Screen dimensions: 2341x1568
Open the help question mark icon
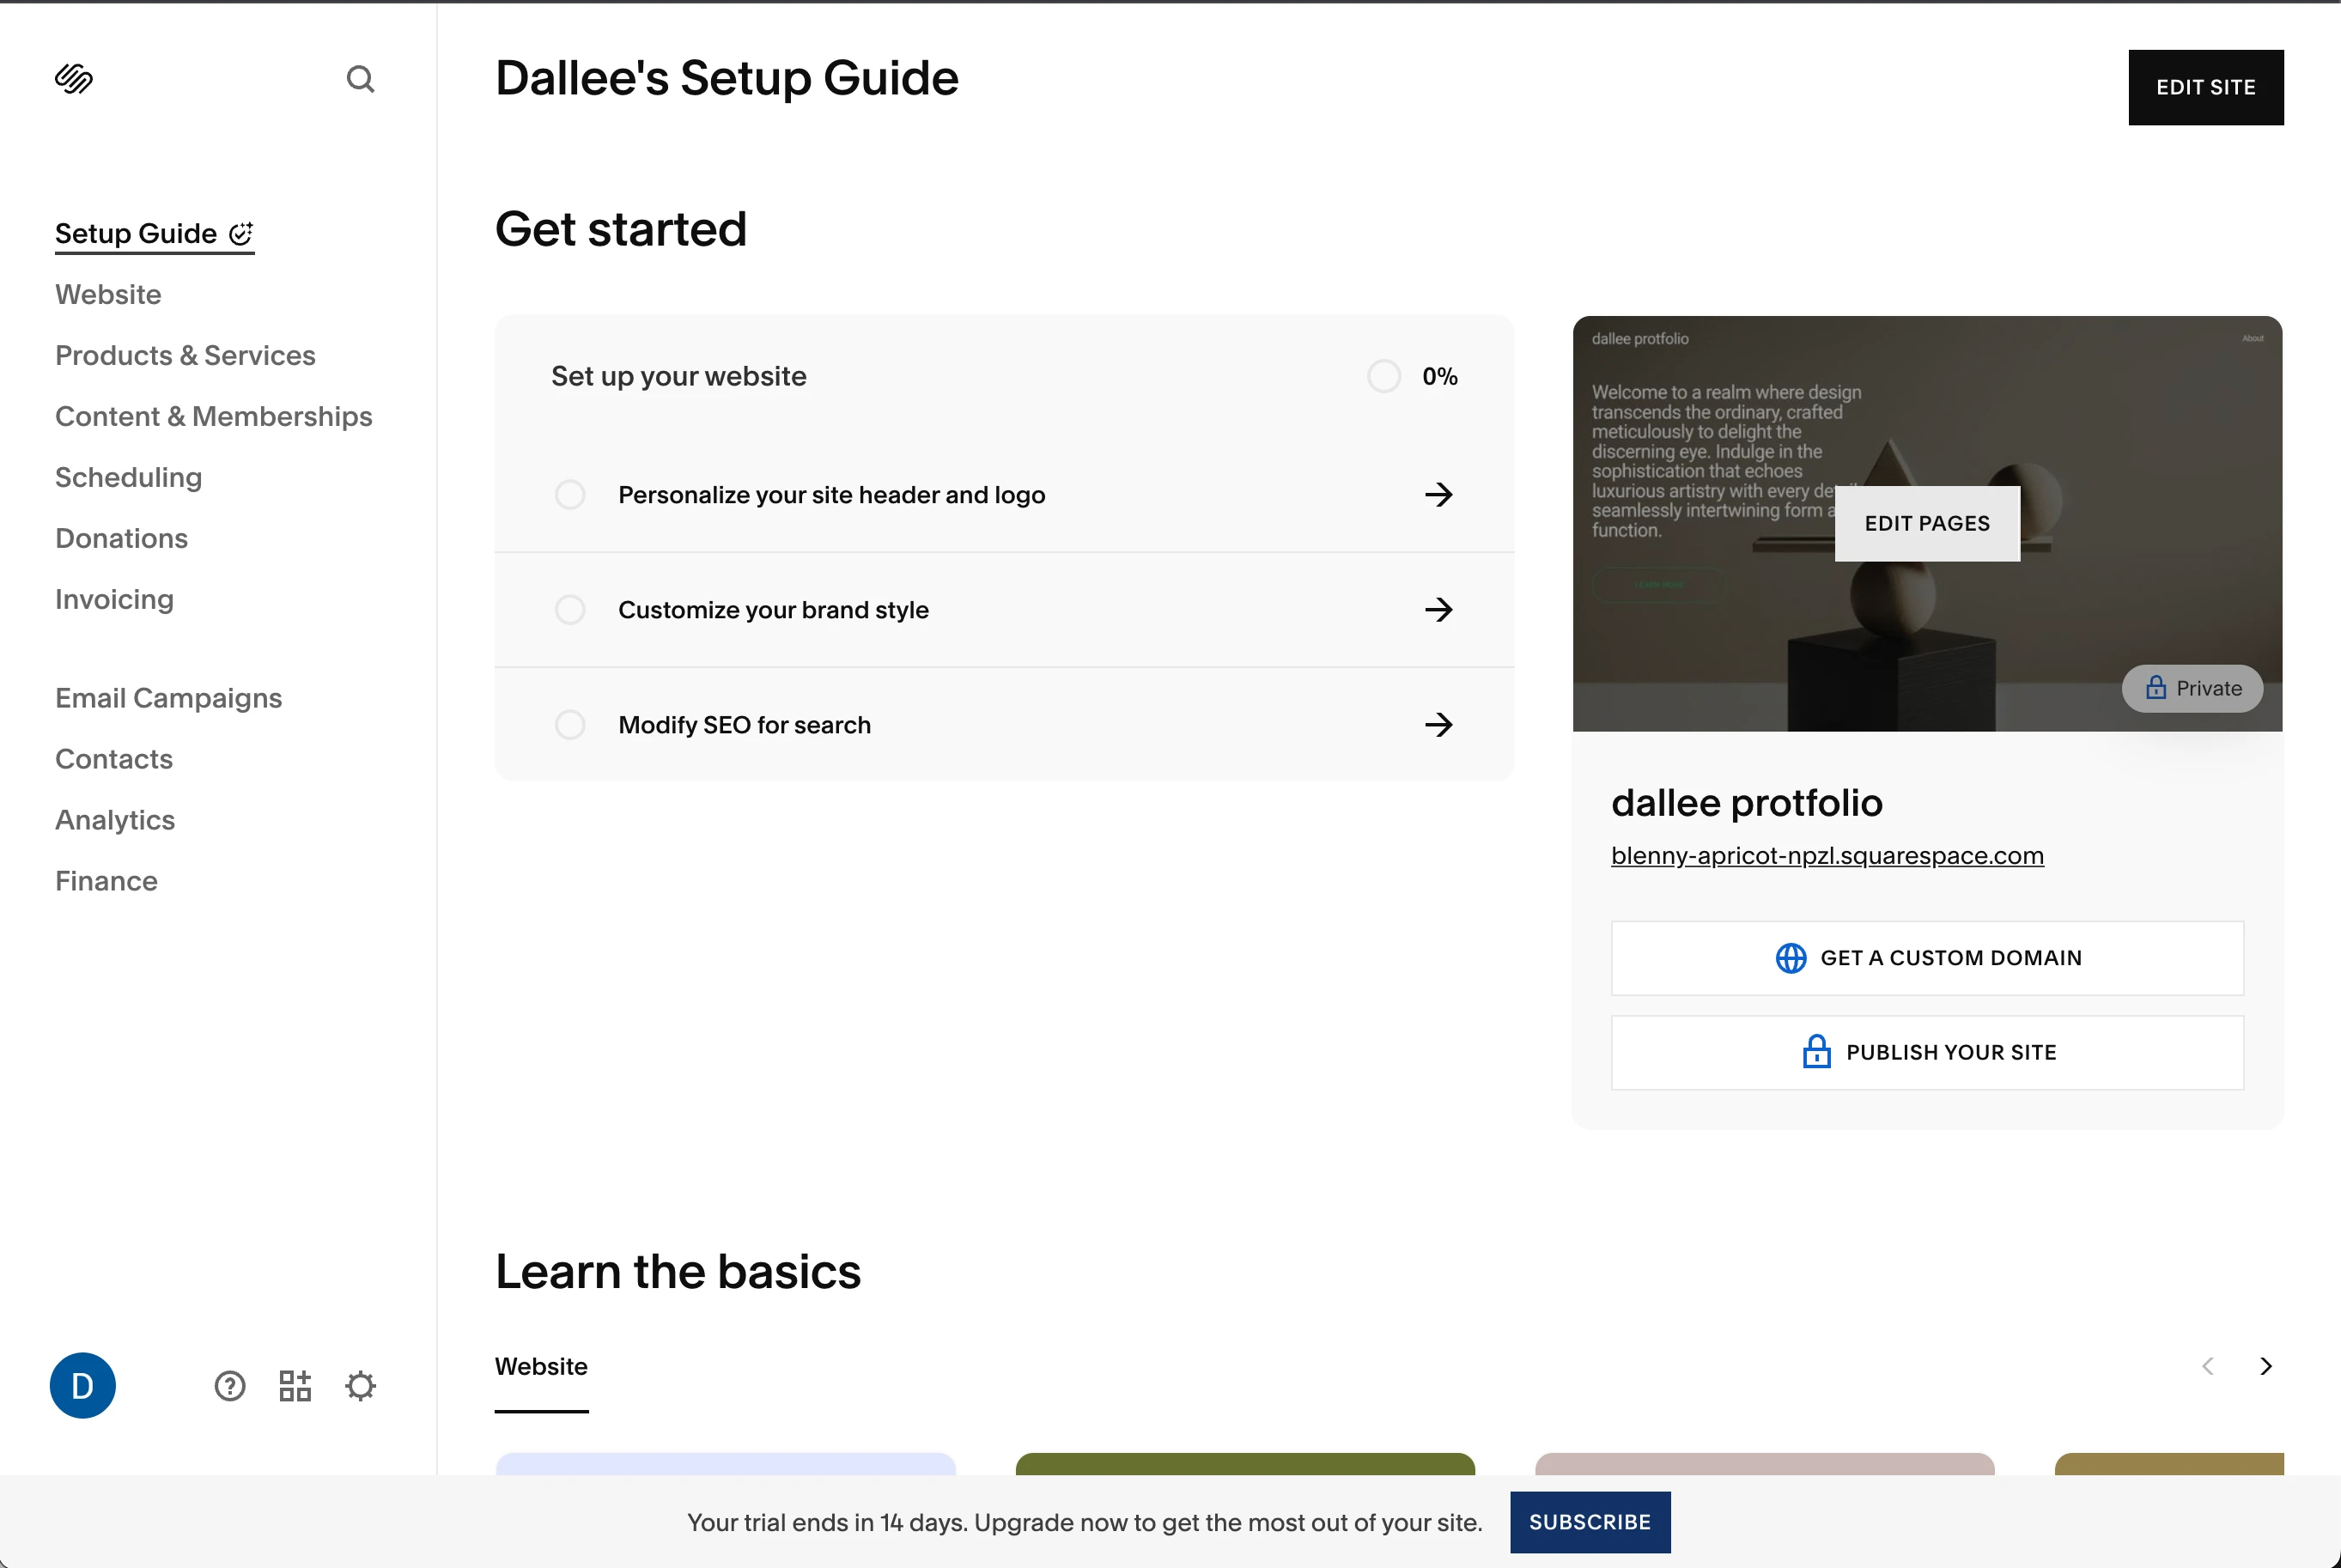(230, 1386)
